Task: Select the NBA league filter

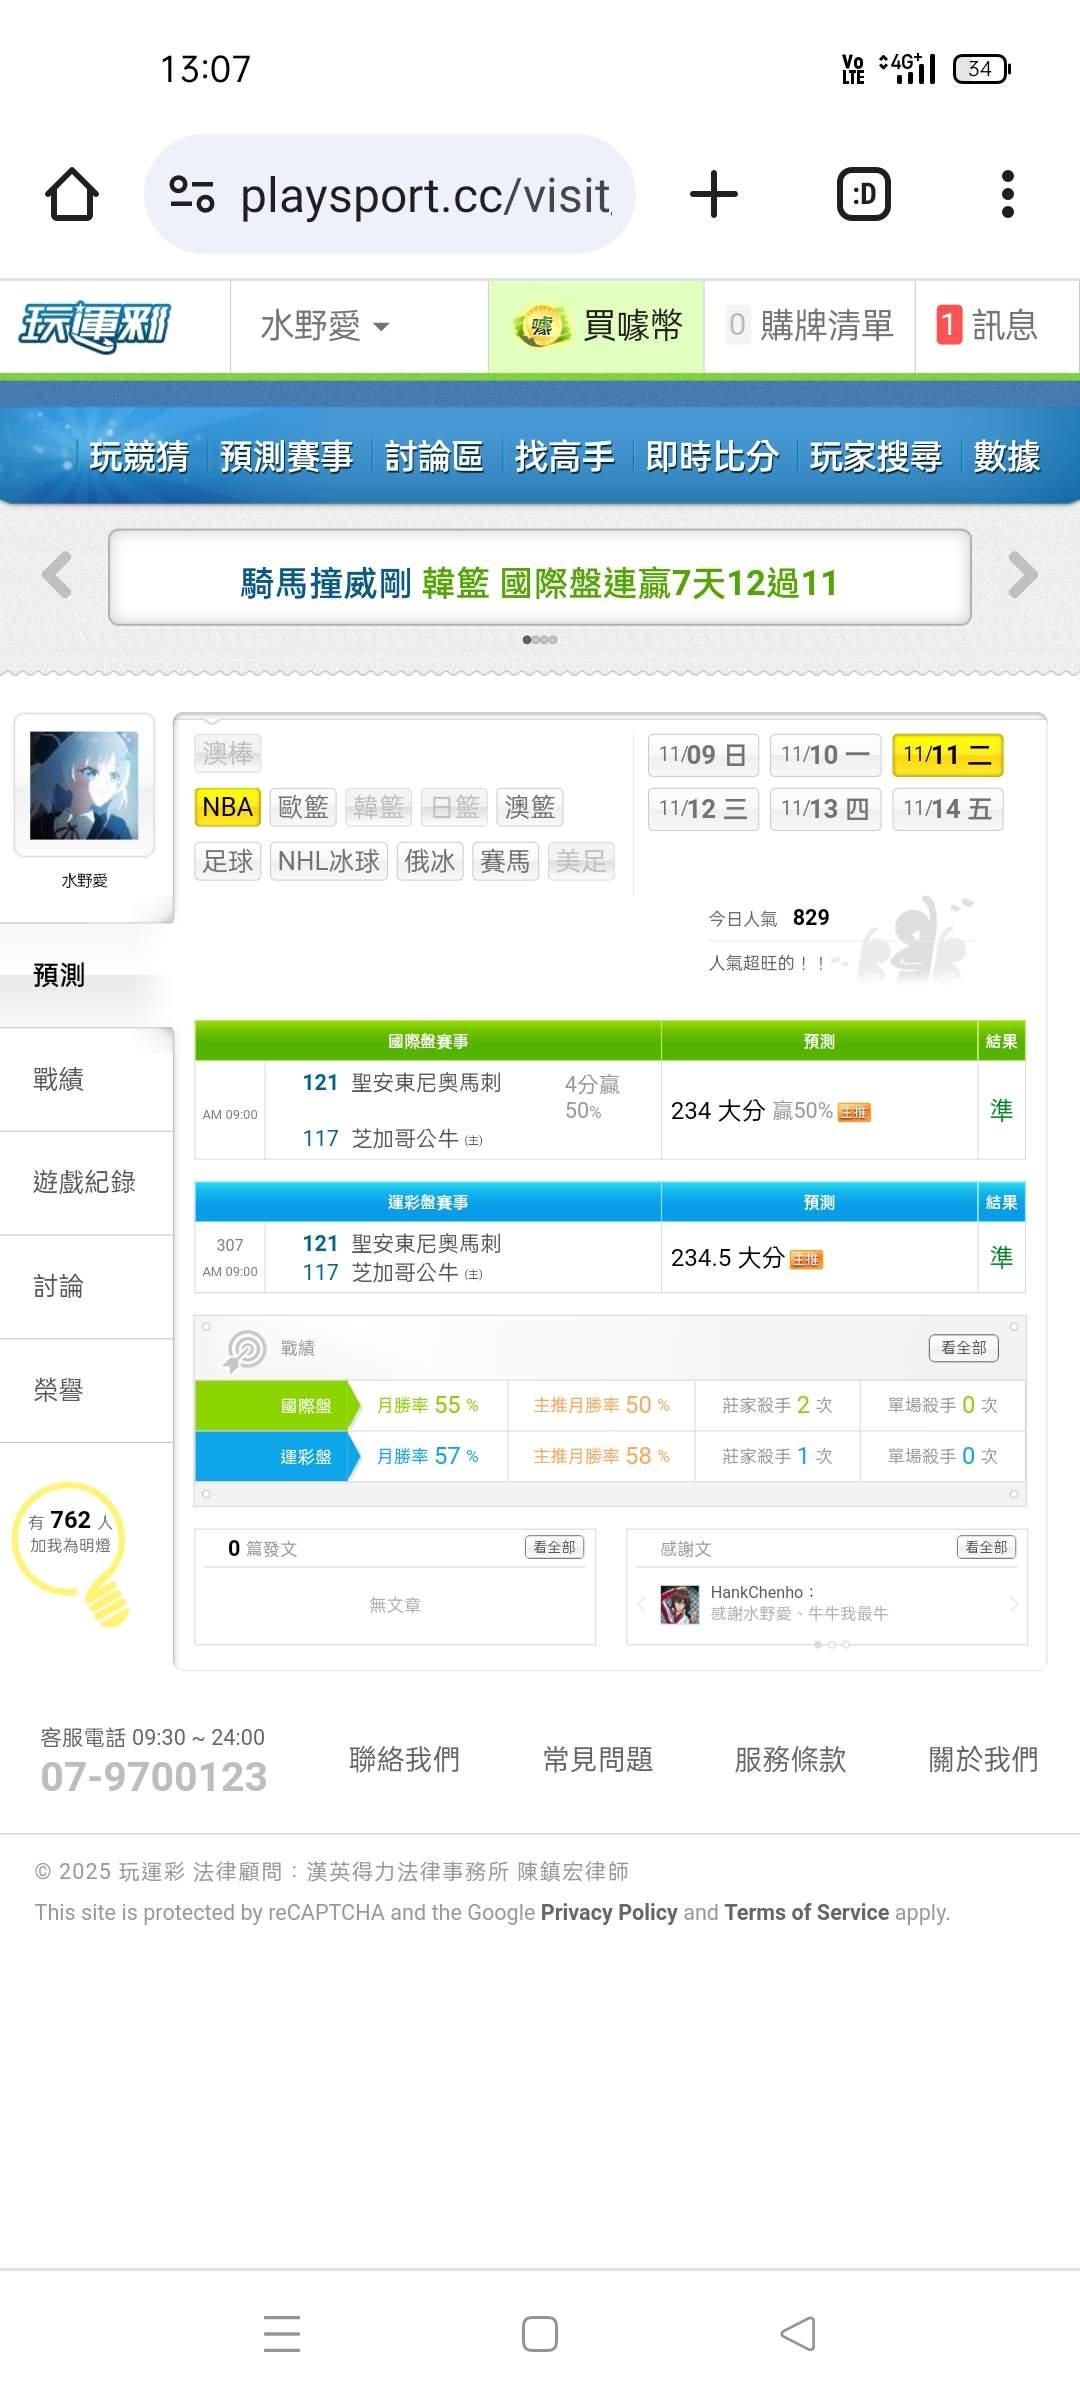Action: 227,807
